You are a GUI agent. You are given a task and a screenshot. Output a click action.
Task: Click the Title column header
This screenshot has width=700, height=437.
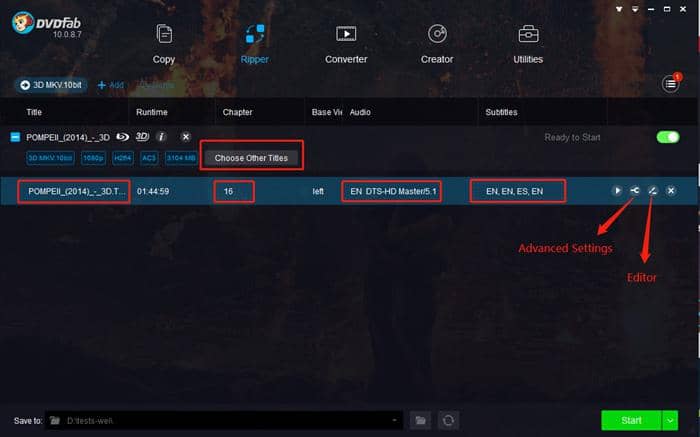point(34,112)
